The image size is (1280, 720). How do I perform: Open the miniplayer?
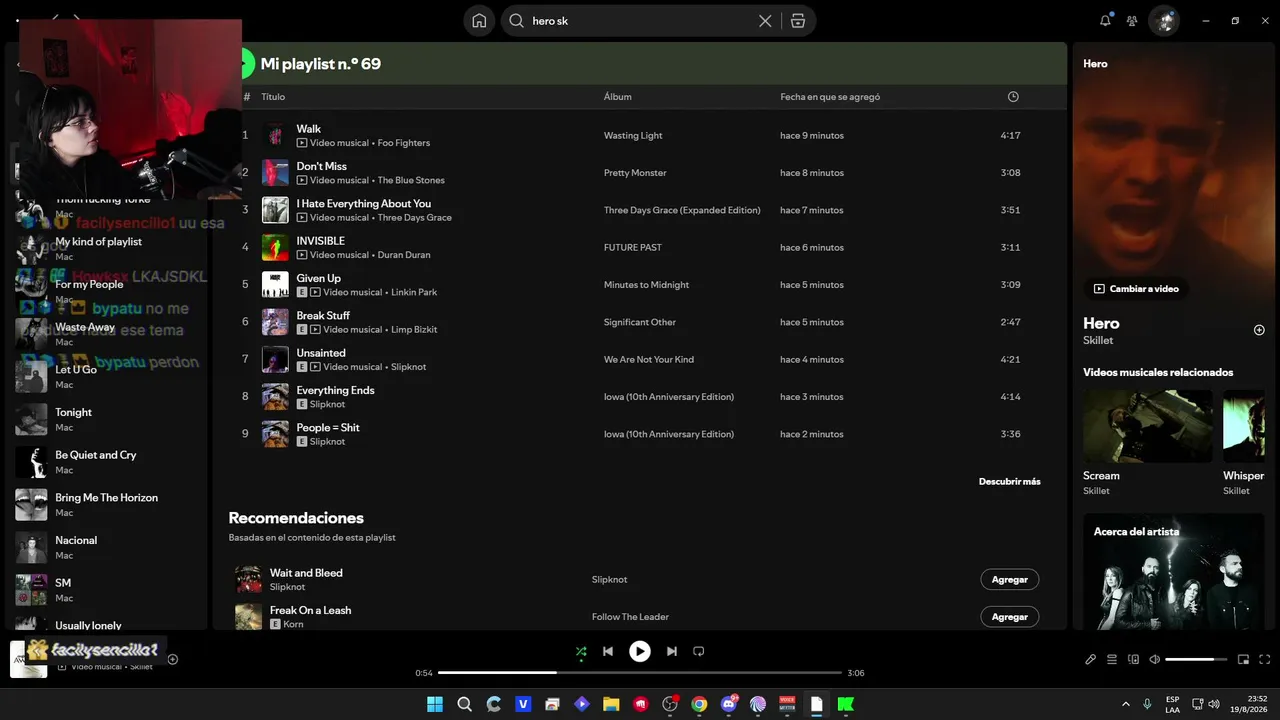tap(1244, 660)
